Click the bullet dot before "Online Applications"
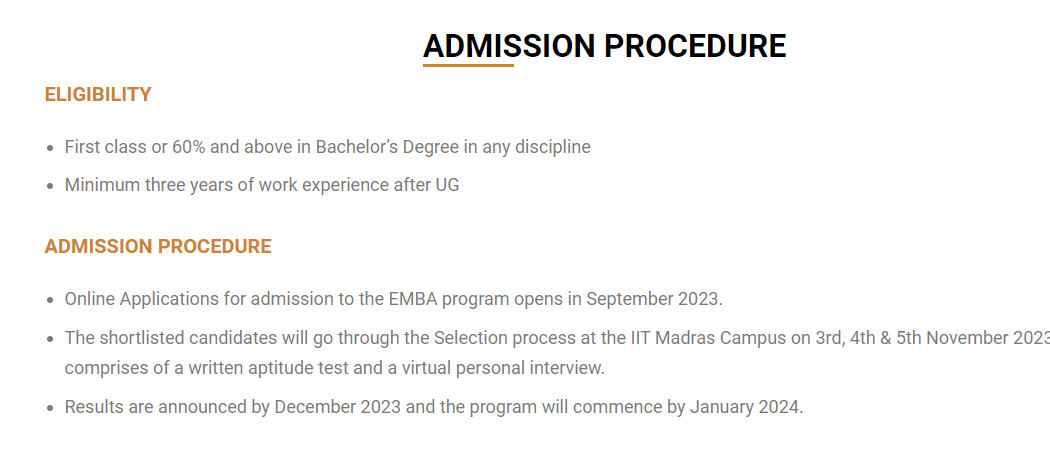This screenshot has width=1050, height=475. (50, 300)
